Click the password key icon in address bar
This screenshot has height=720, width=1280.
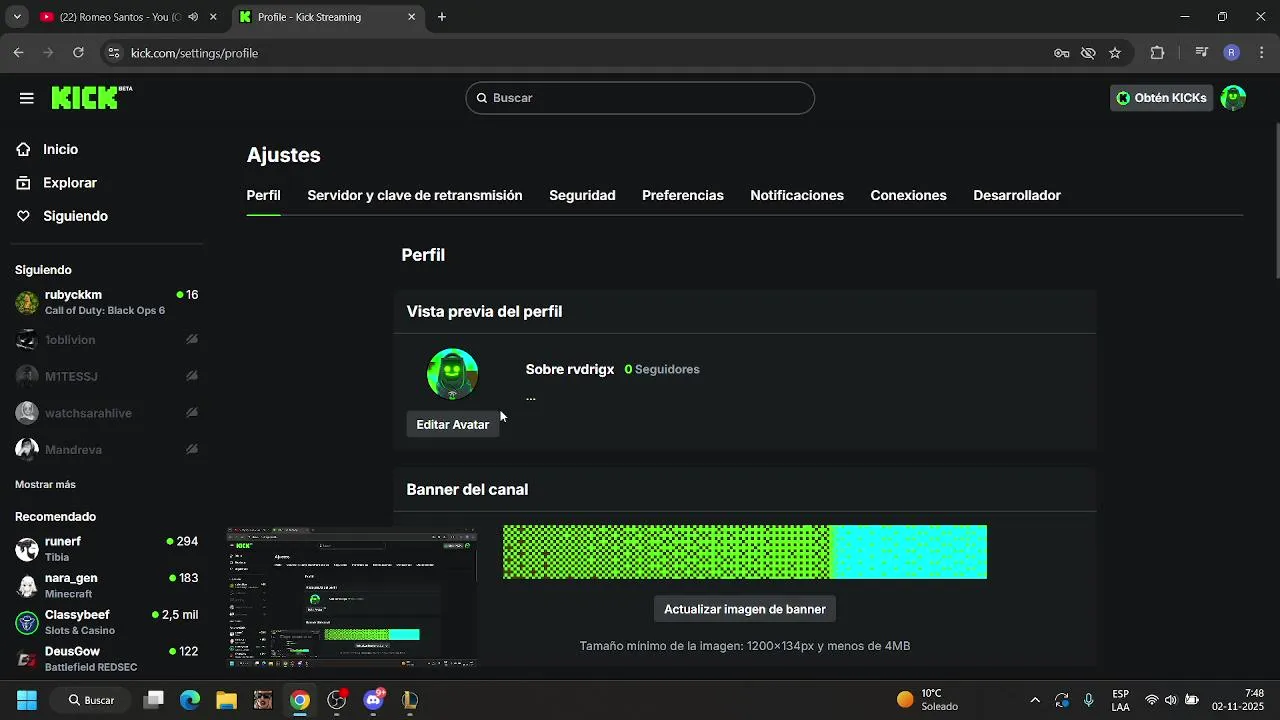(1062, 53)
